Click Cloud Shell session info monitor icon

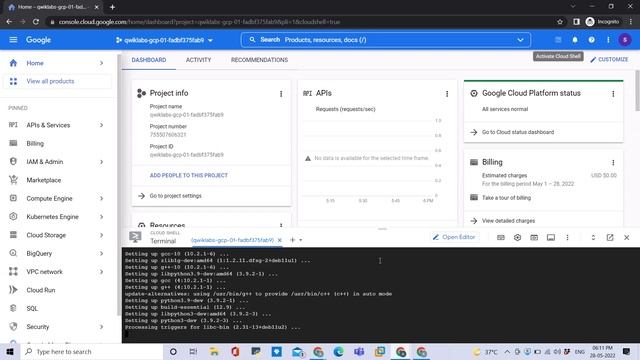tap(551, 237)
